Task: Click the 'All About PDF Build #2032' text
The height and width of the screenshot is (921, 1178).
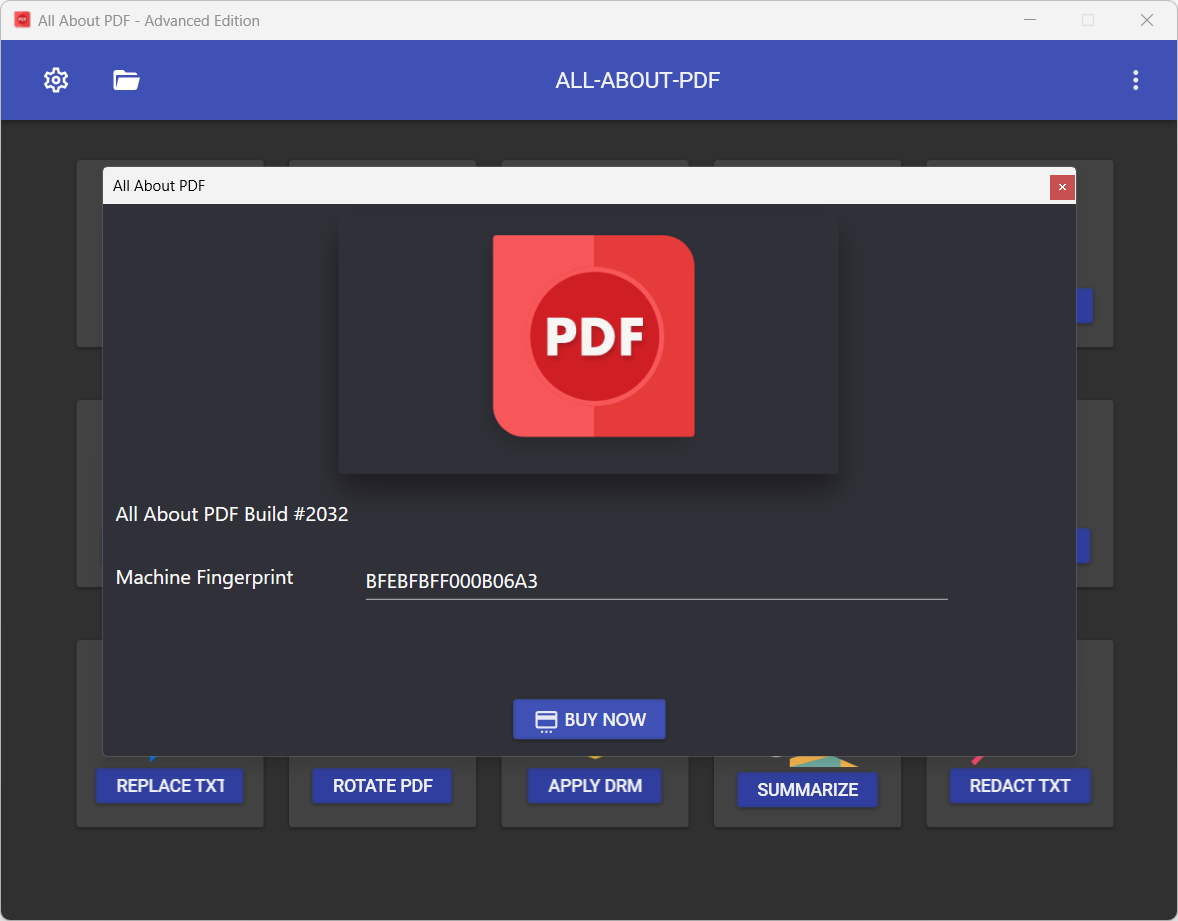Action: 232,515
